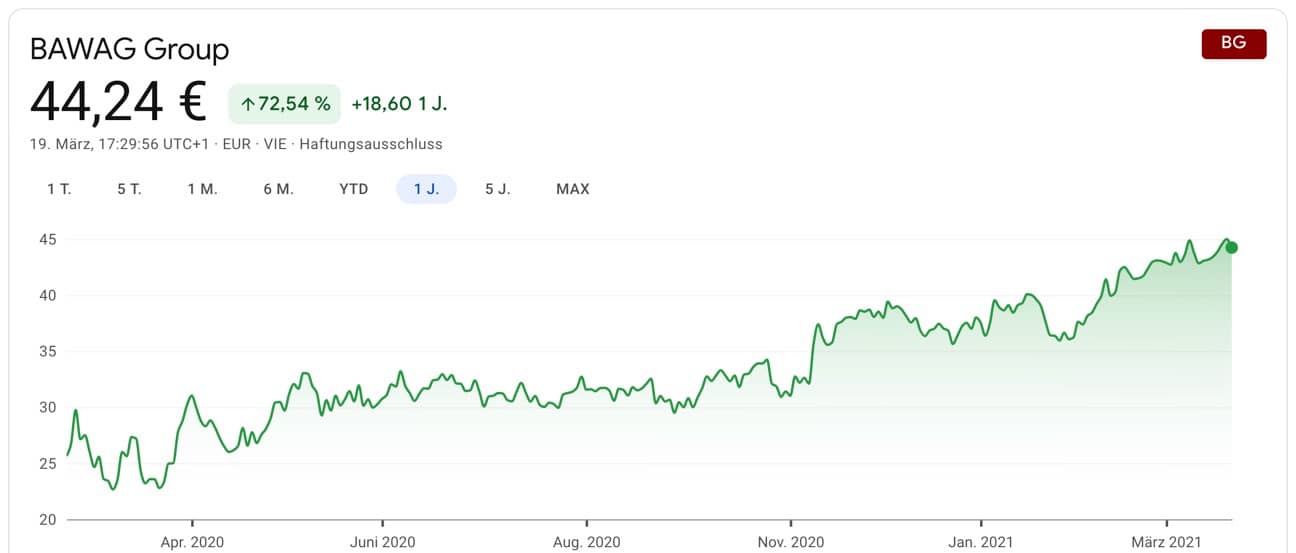Click the 19. März timestamp text
This screenshot has height=553, width=1296.
tap(120, 144)
